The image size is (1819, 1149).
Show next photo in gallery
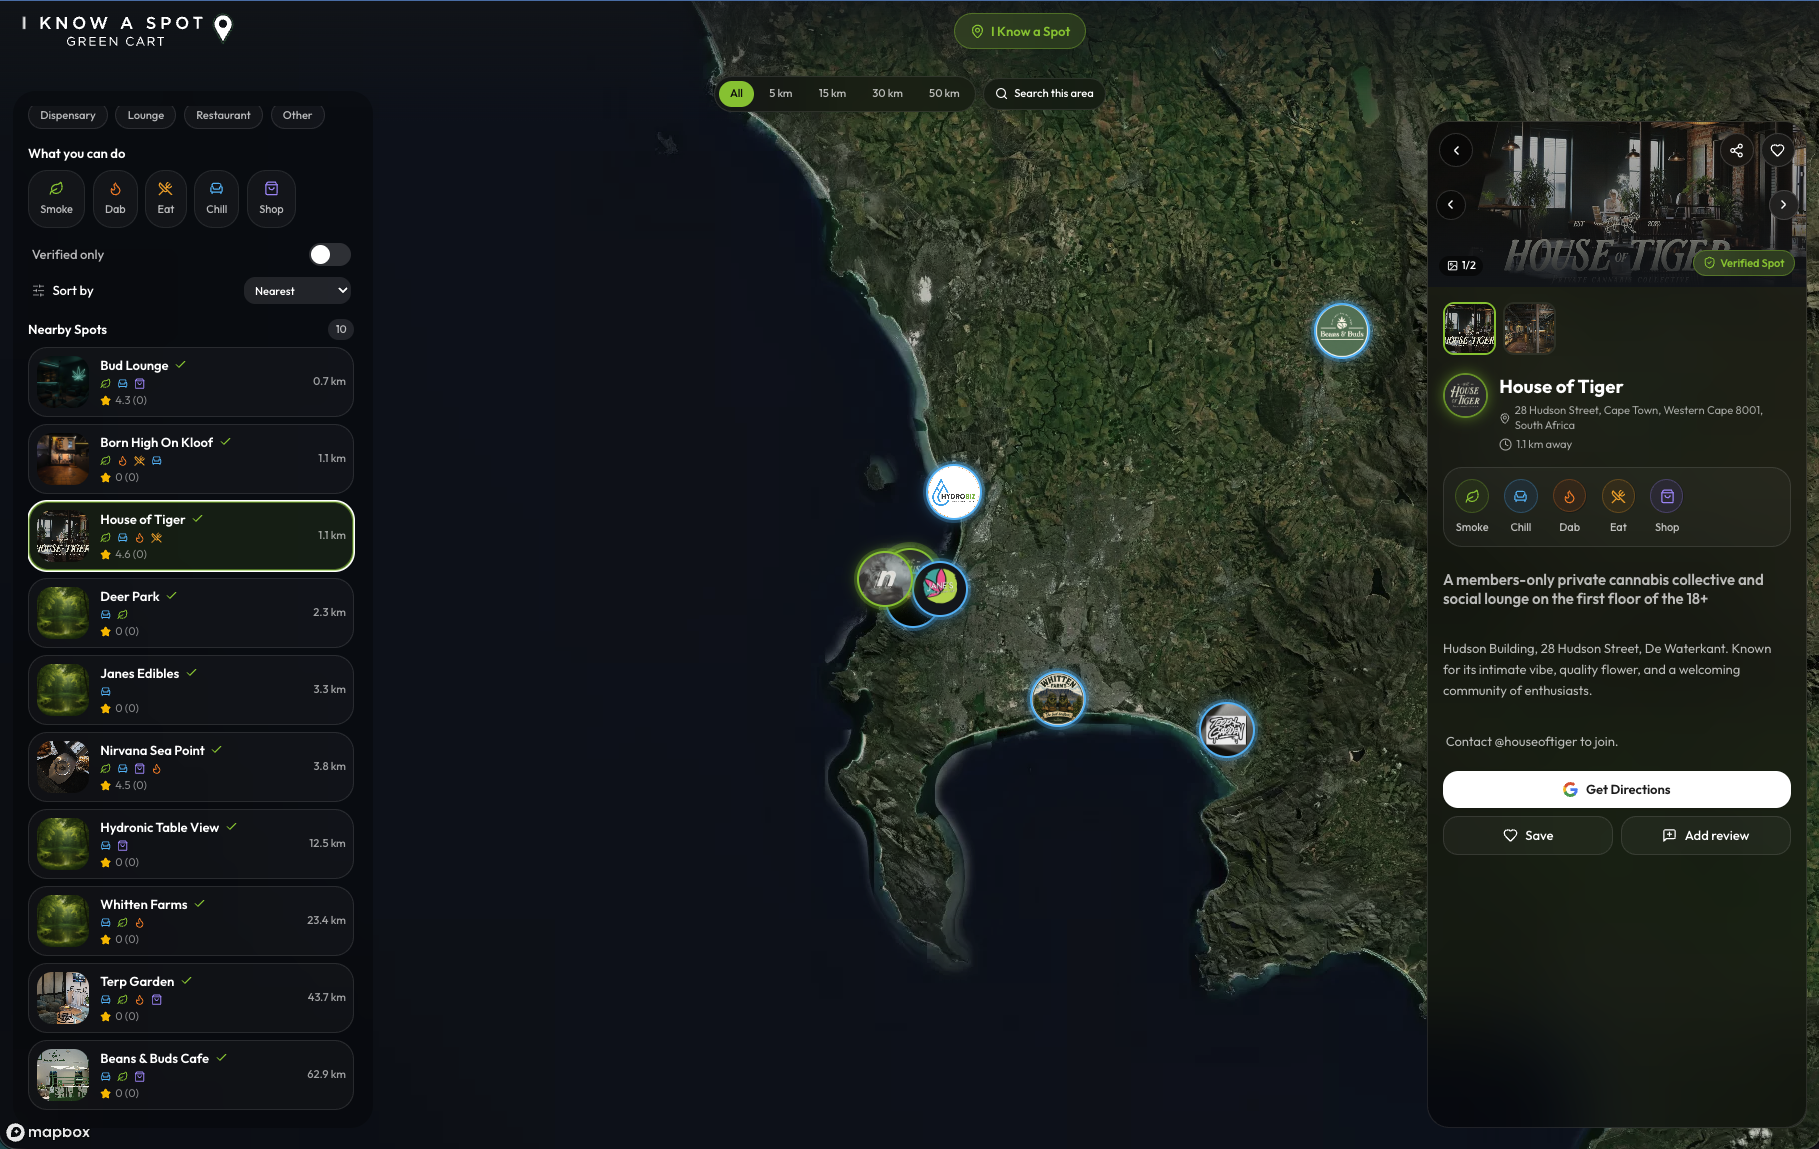(1783, 204)
